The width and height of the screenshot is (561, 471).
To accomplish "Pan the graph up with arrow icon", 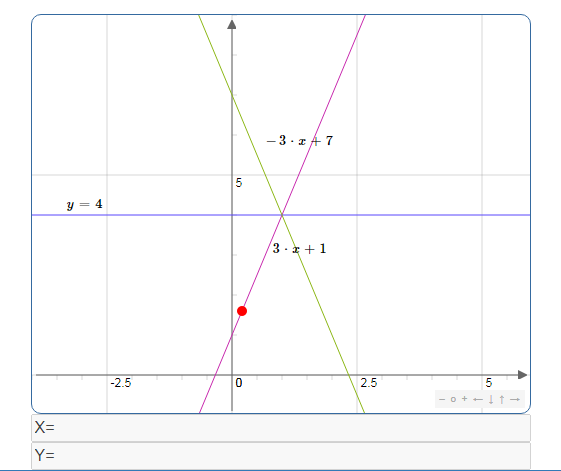I will point(502,399).
